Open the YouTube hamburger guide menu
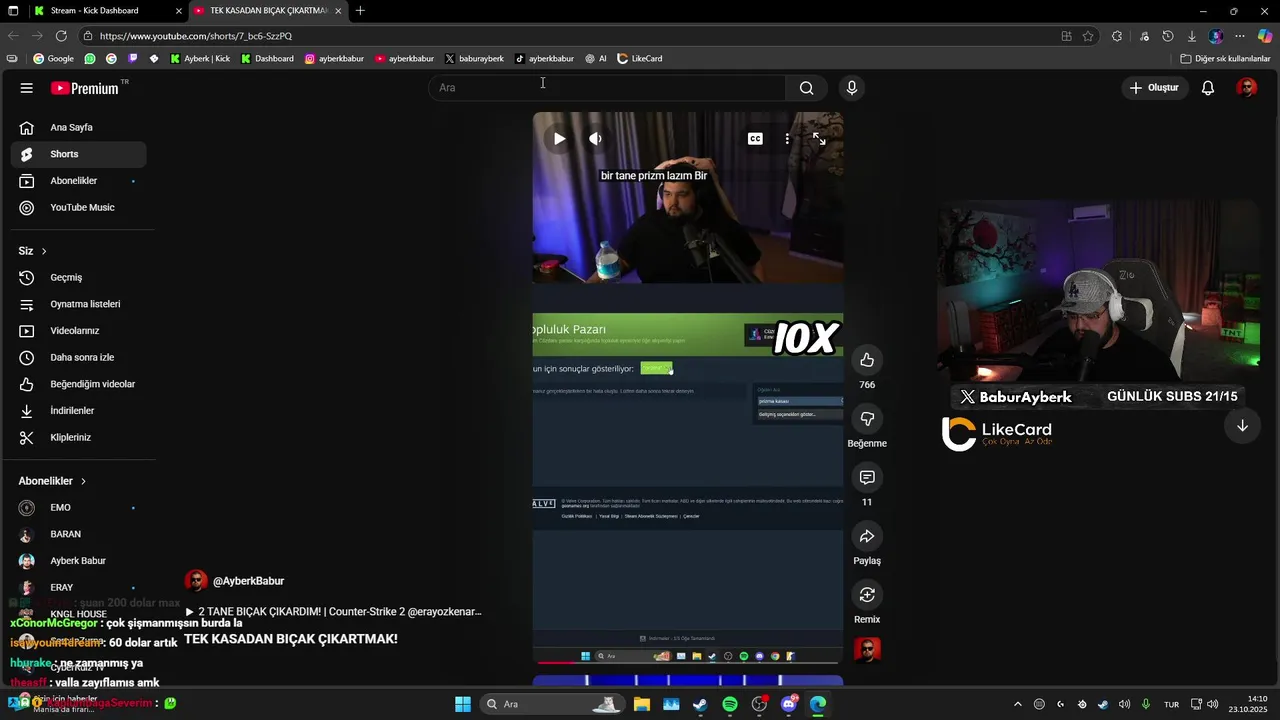Screen dimensions: 1280x720 tap(27, 88)
